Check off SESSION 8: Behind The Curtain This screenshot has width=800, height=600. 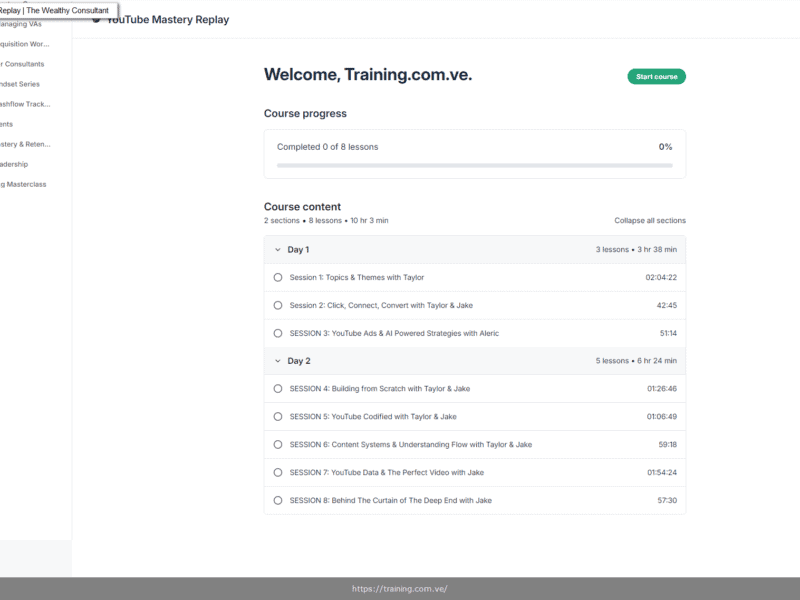[278, 500]
